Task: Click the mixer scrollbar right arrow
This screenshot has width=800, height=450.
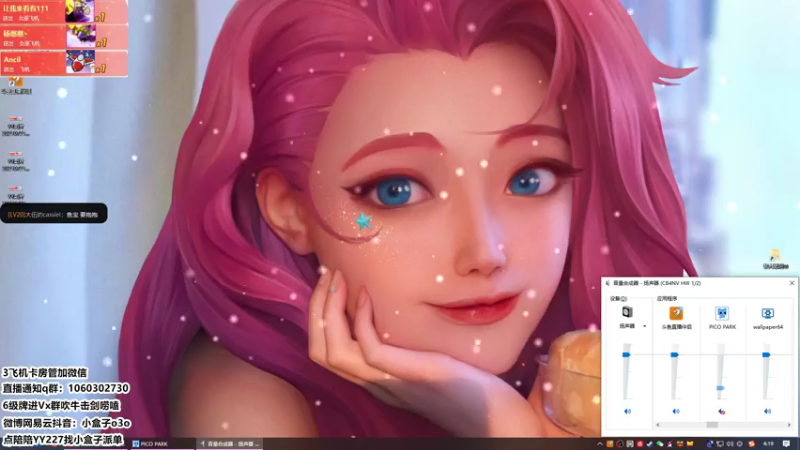Action: (789, 424)
